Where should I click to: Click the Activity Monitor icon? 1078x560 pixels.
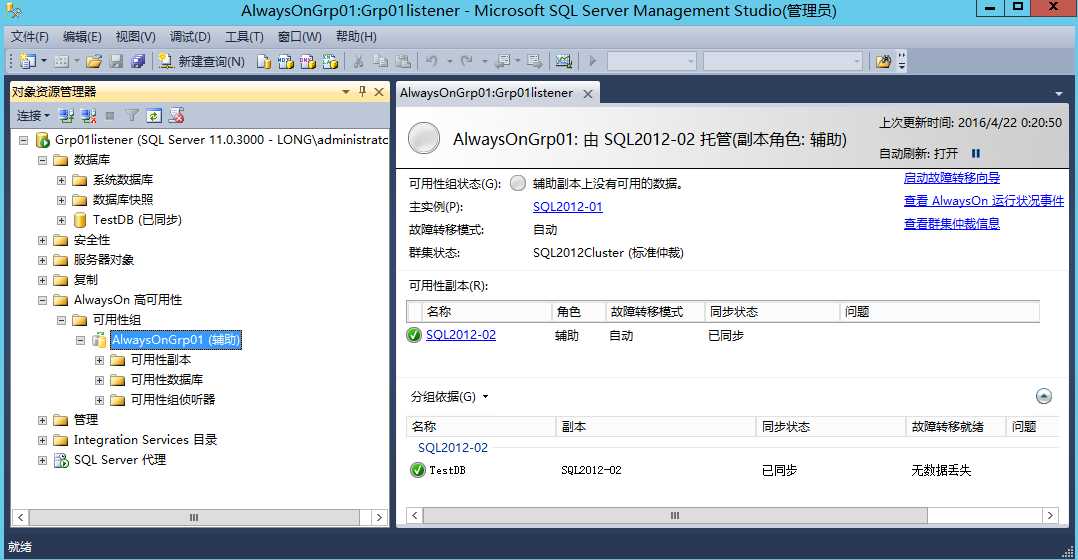[564, 61]
